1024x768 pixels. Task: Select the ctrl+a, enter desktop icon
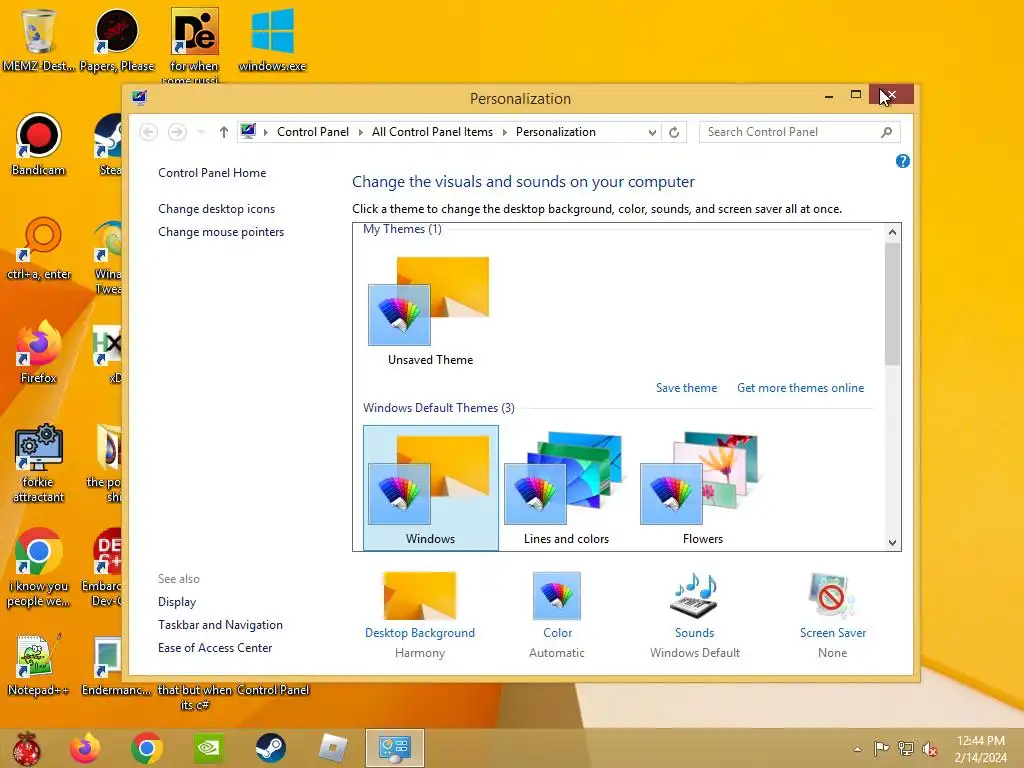pos(38,248)
